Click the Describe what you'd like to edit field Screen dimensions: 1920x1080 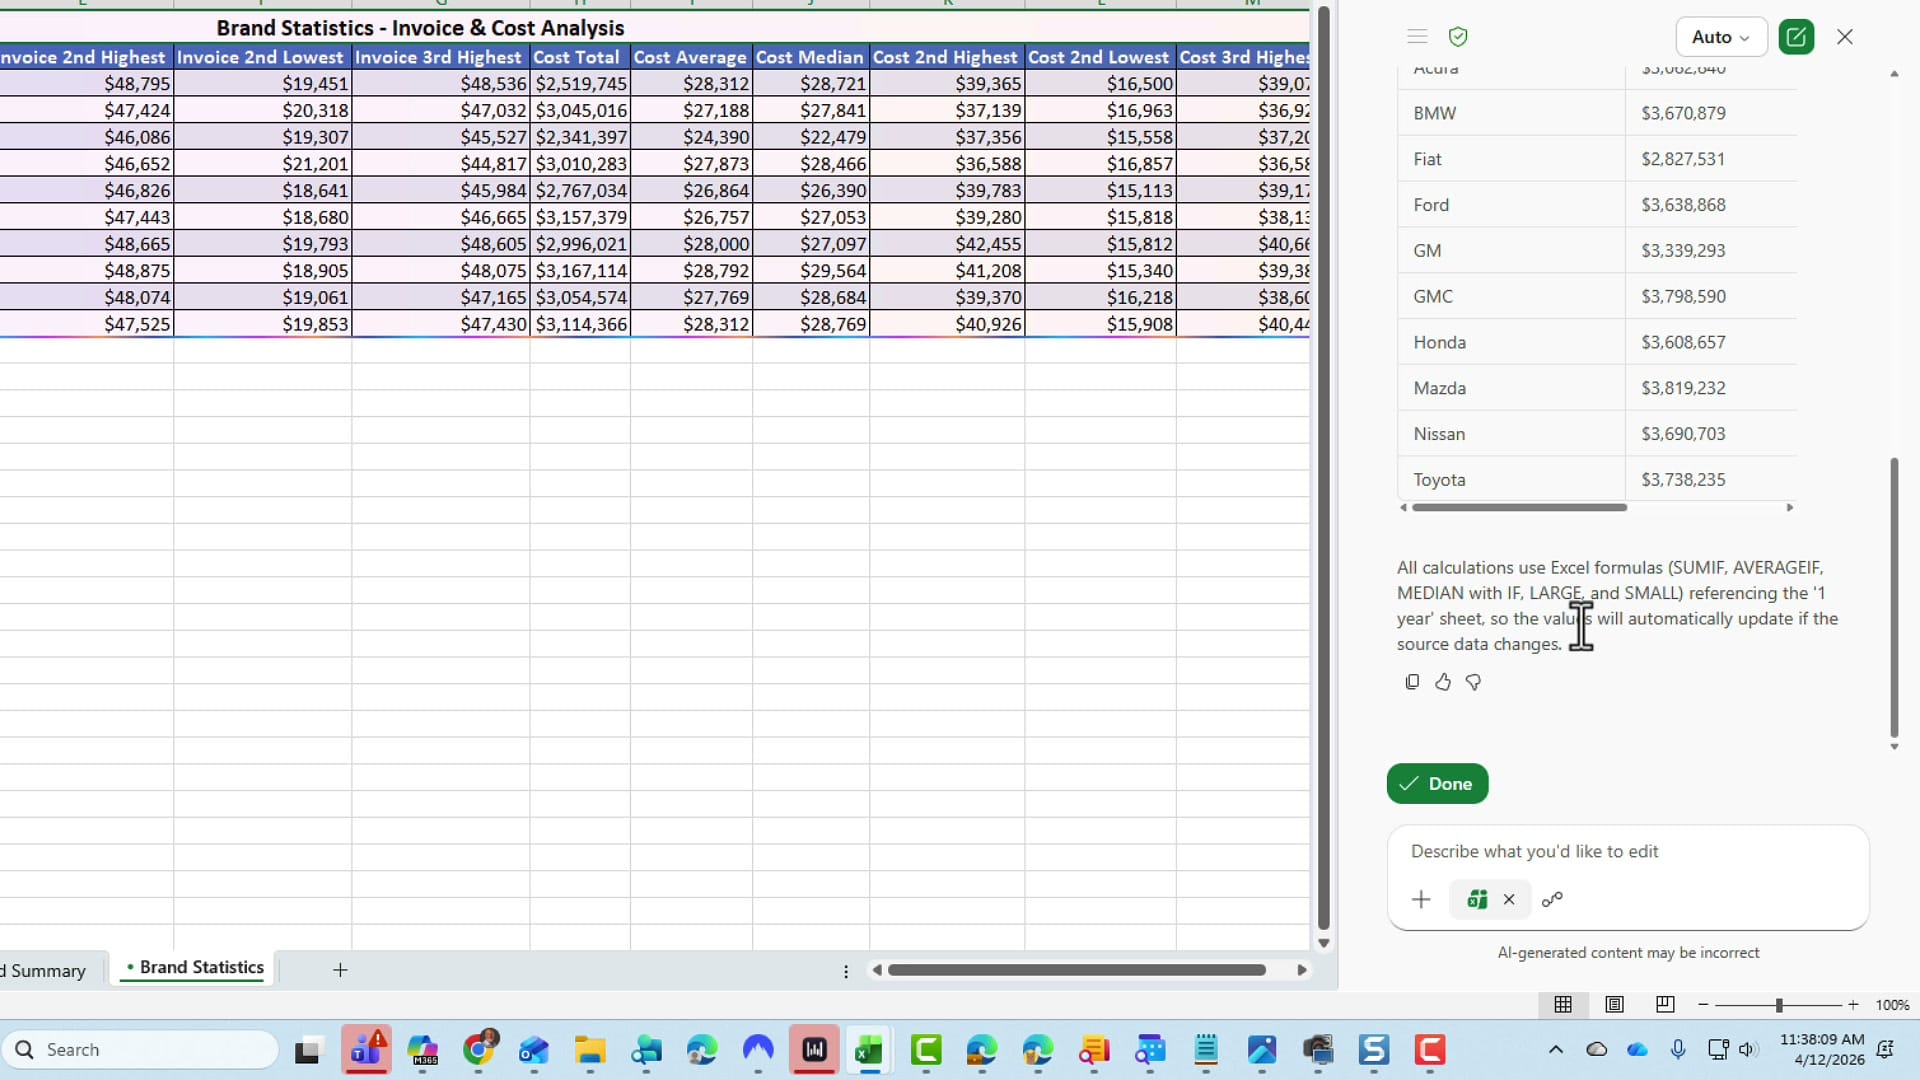click(x=1600, y=852)
